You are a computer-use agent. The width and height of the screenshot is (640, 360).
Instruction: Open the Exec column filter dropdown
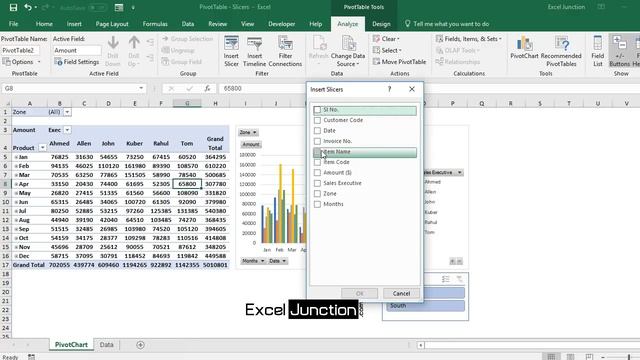coord(67,130)
